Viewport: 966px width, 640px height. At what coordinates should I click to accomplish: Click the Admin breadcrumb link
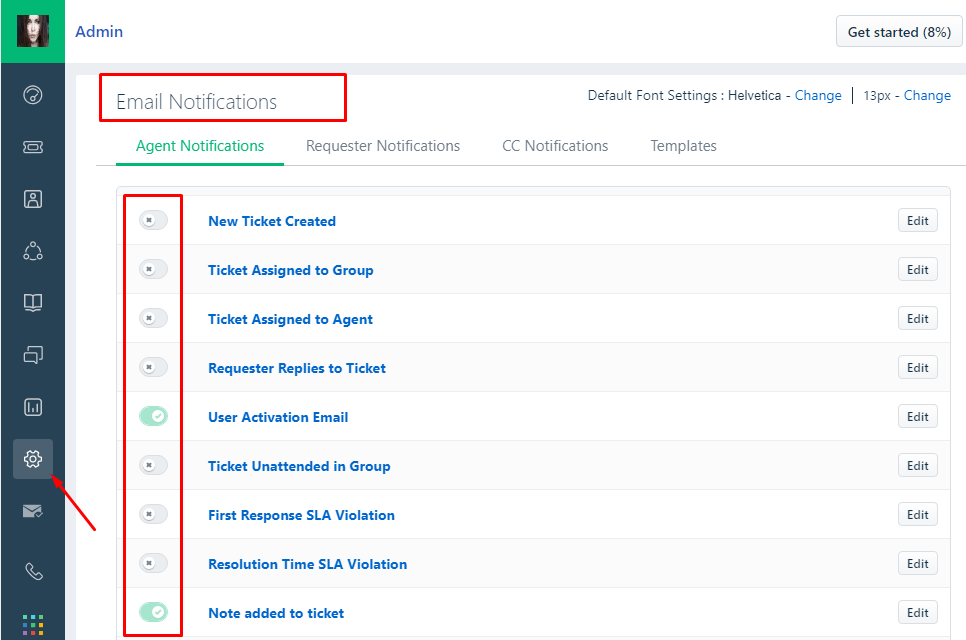tap(99, 31)
